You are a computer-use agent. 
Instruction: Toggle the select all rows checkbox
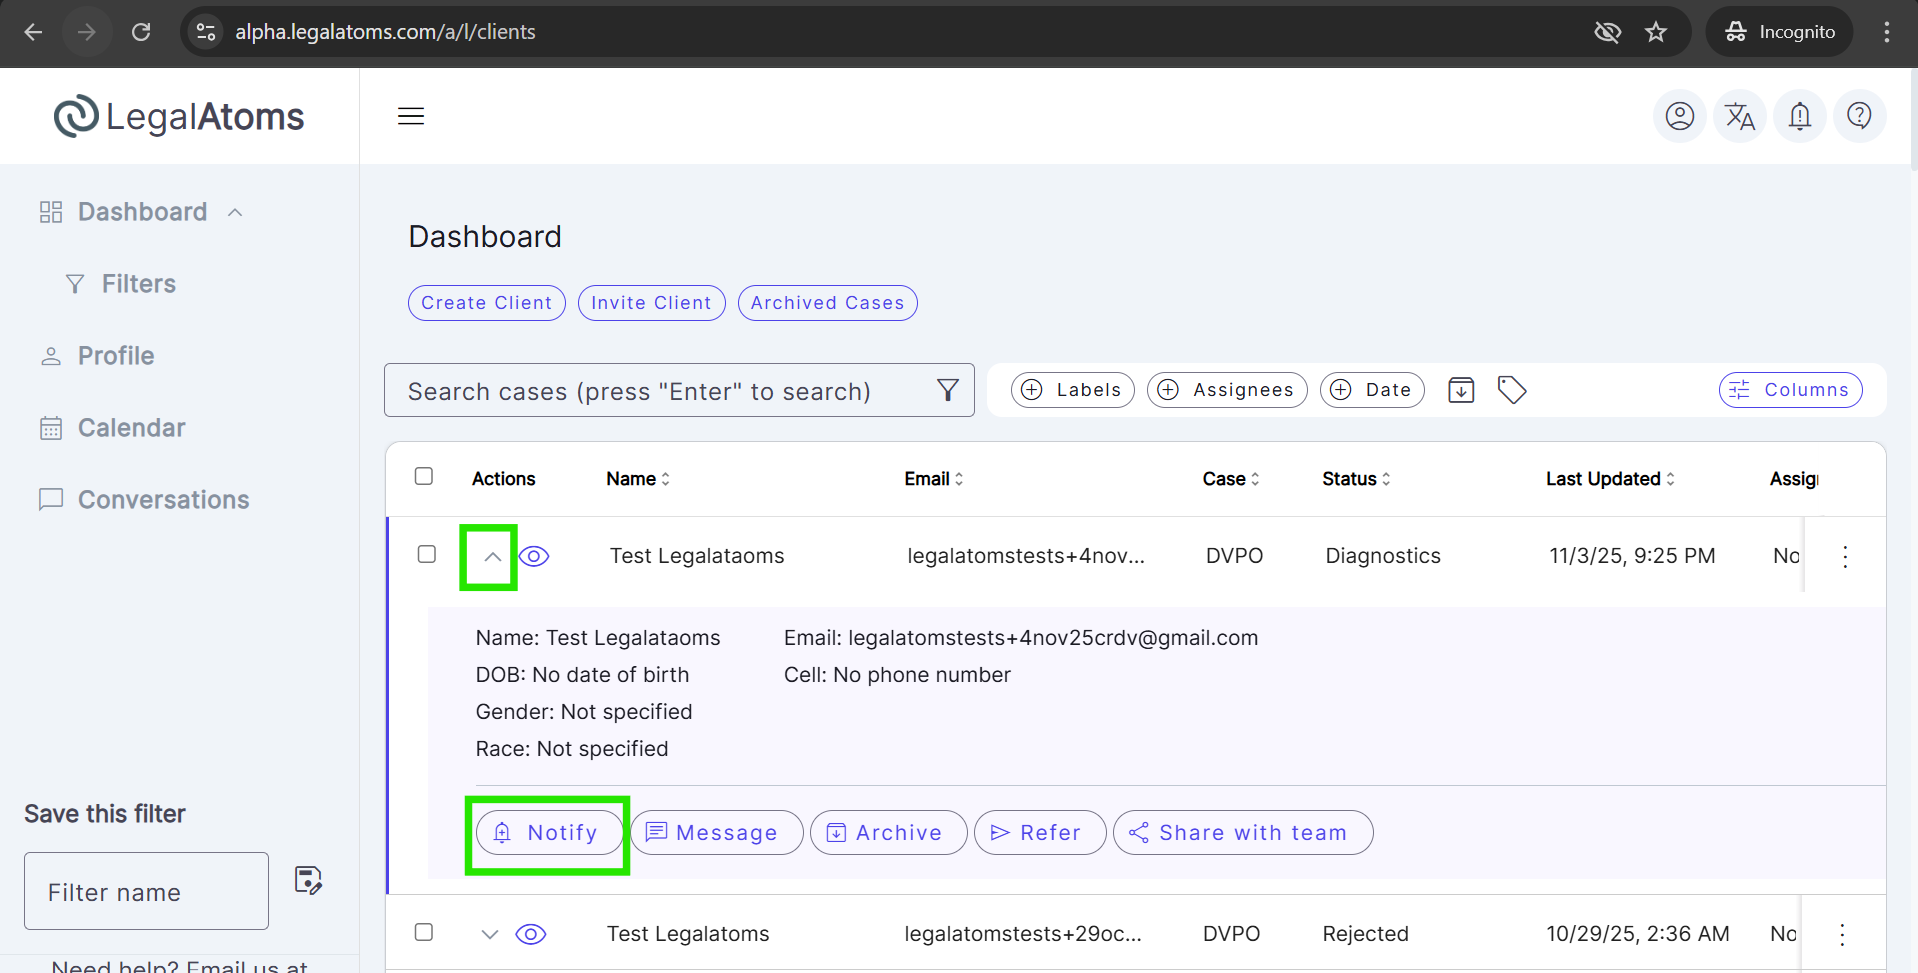pyautogui.click(x=424, y=476)
